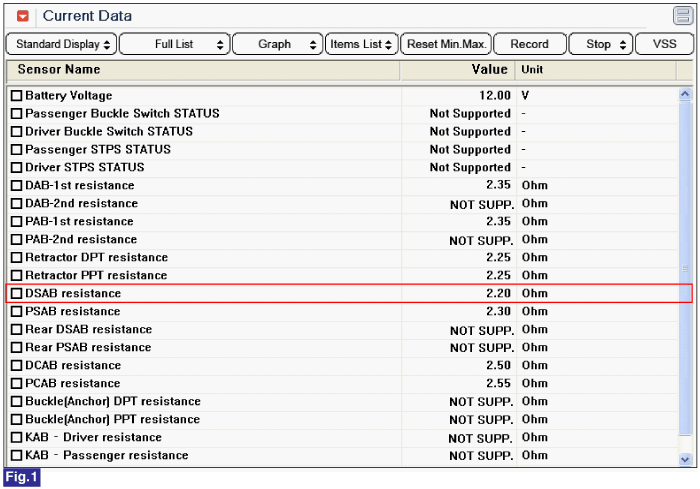Open the Graph dropdown
This screenshot has width=700, height=489.
pos(277,44)
